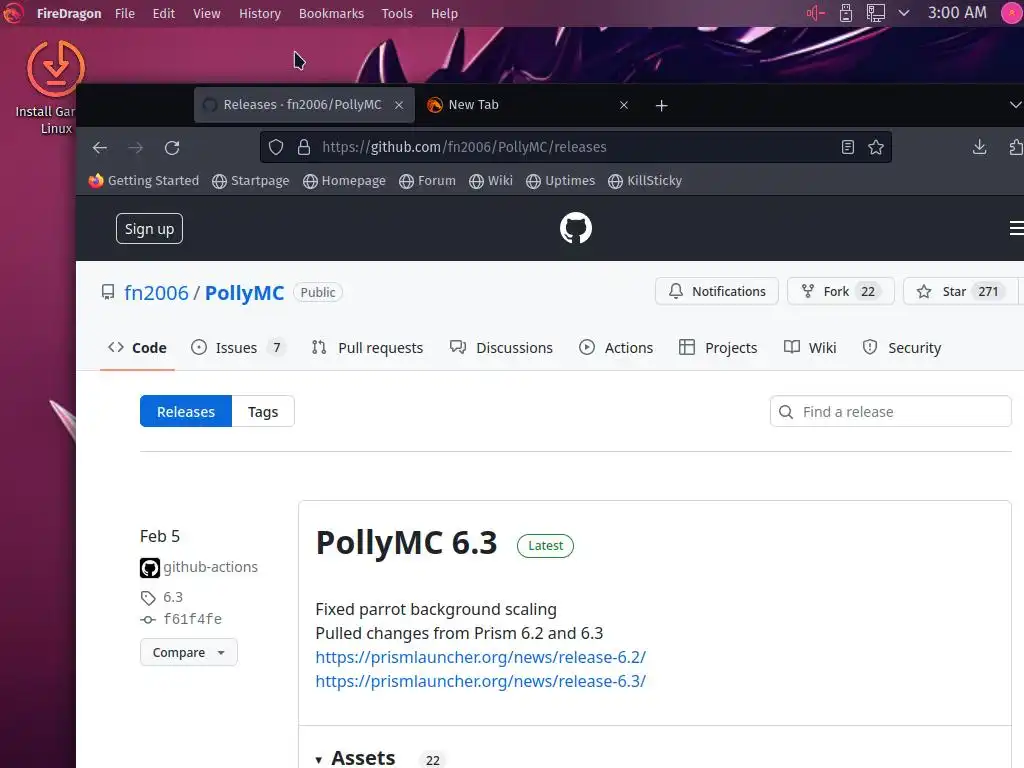Collapse the Assets section triangle
The height and width of the screenshot is (768, 1024).
319,760
